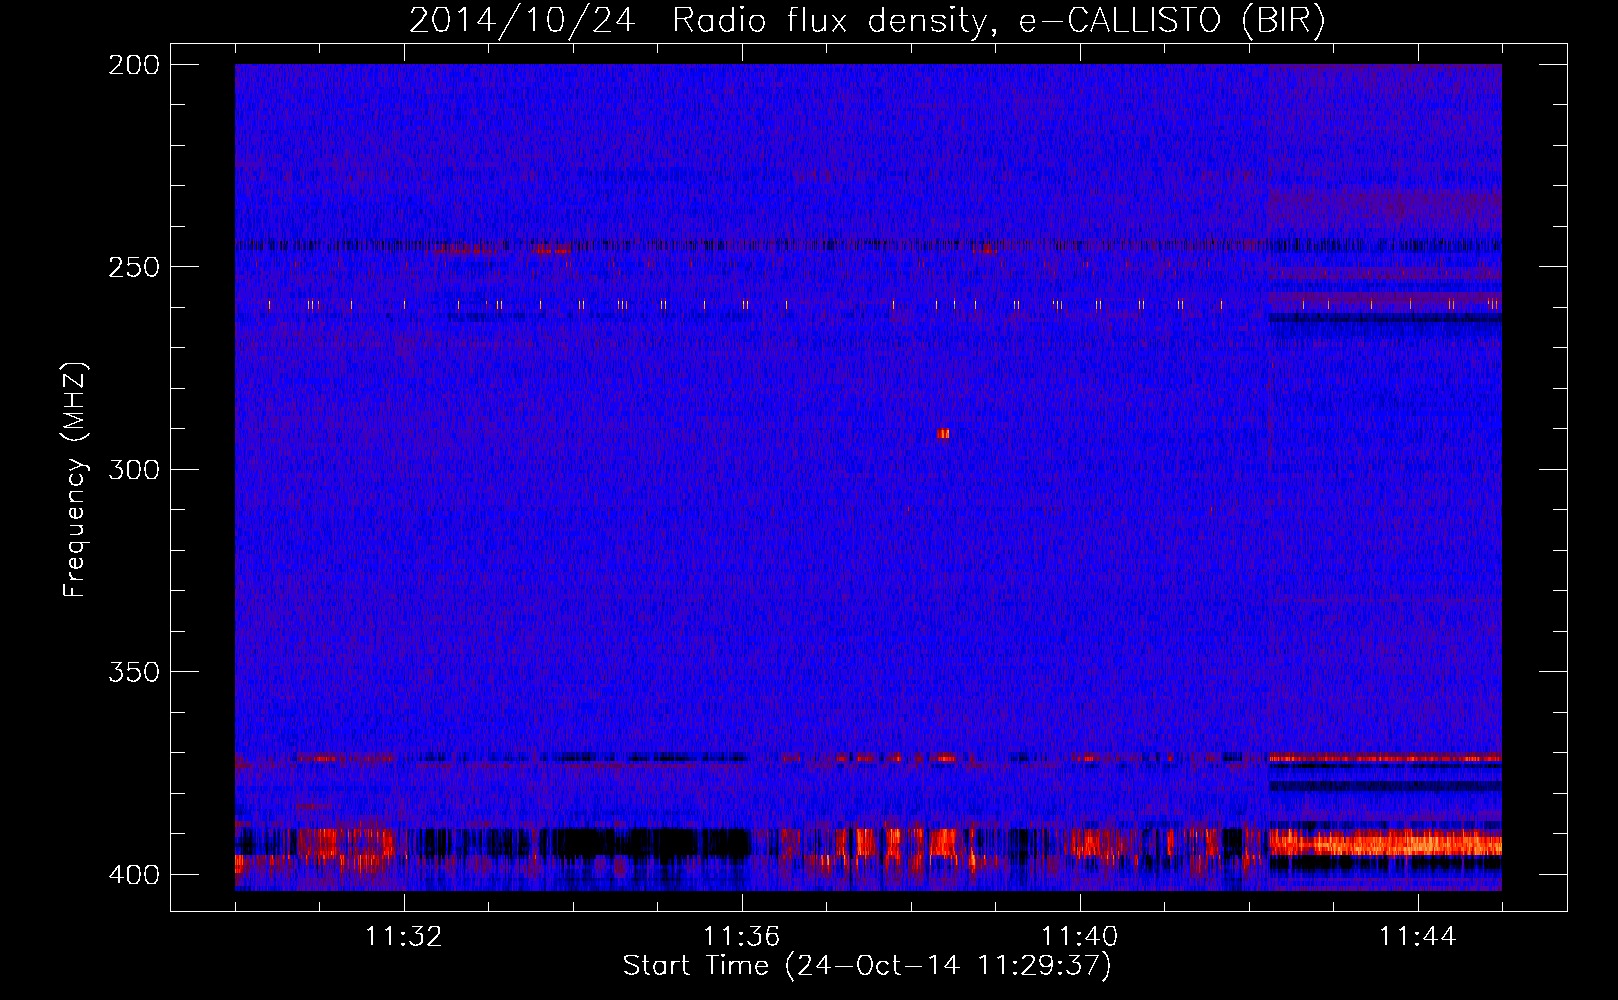The image size is (1618, 1000).
Task: Click the 11:40 time tick label
Action: tap(1080, 937)
